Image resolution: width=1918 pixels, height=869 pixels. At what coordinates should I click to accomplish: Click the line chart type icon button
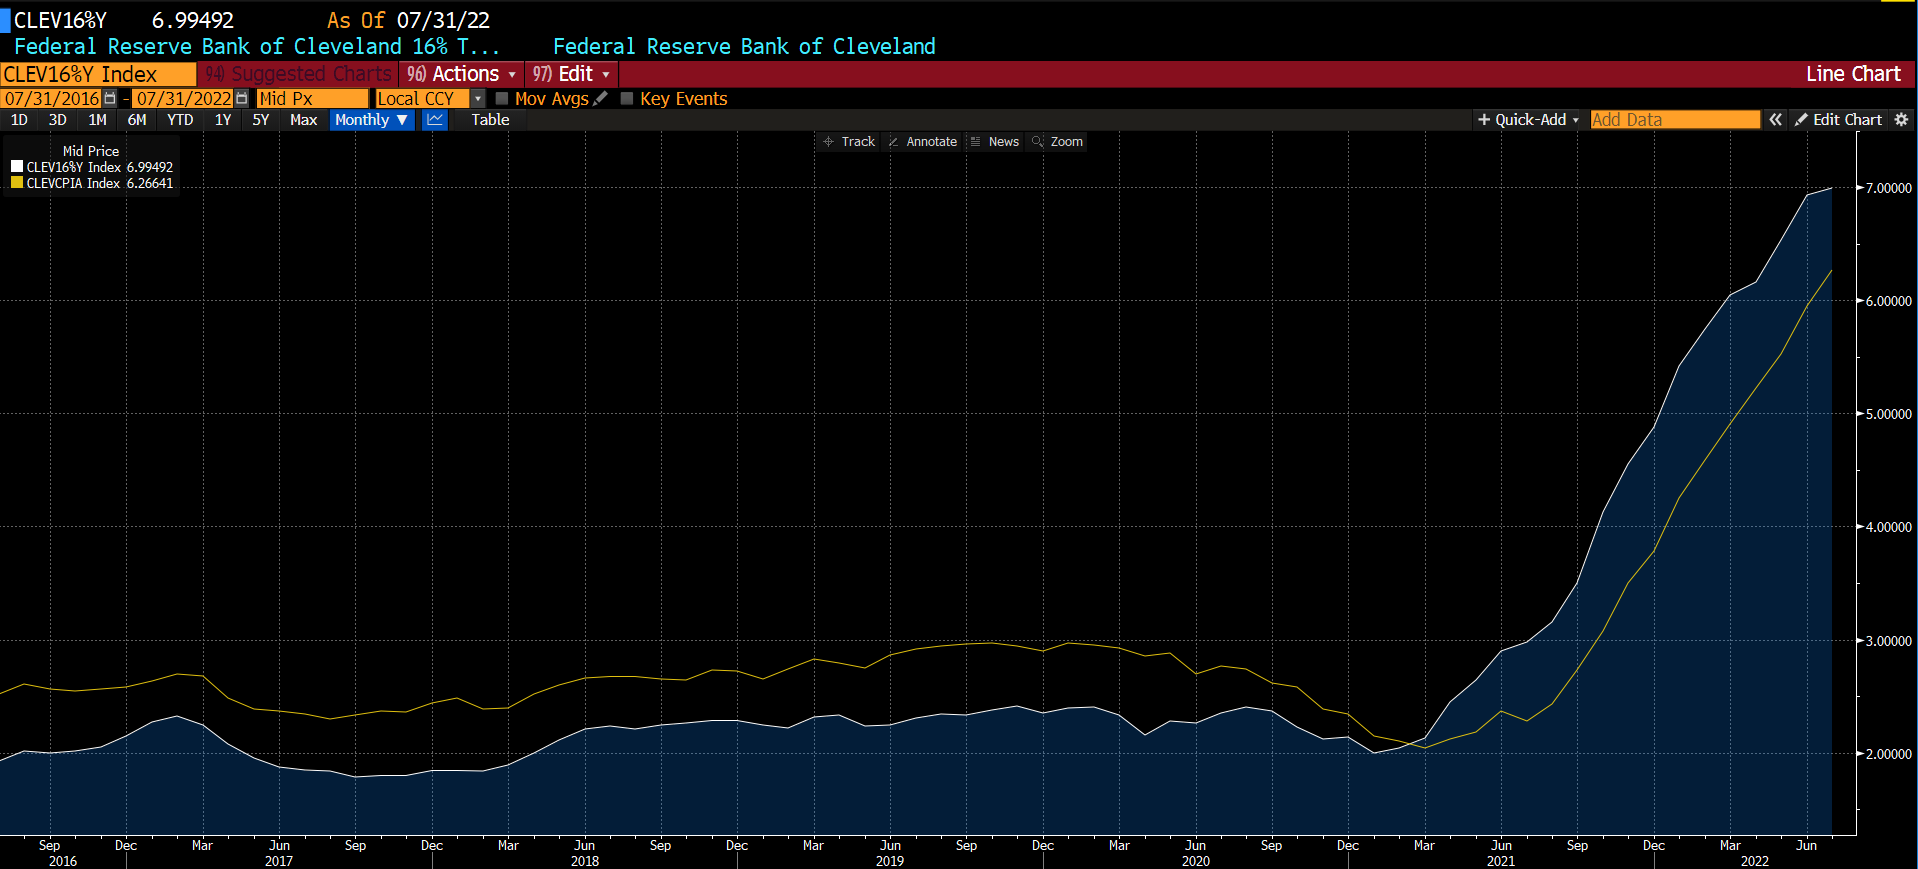[435, 120]
